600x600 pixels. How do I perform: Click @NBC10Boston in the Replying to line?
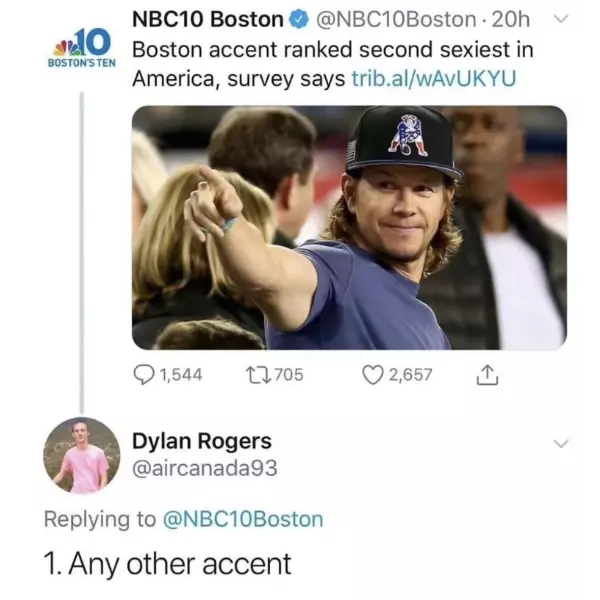coord(241,518)
